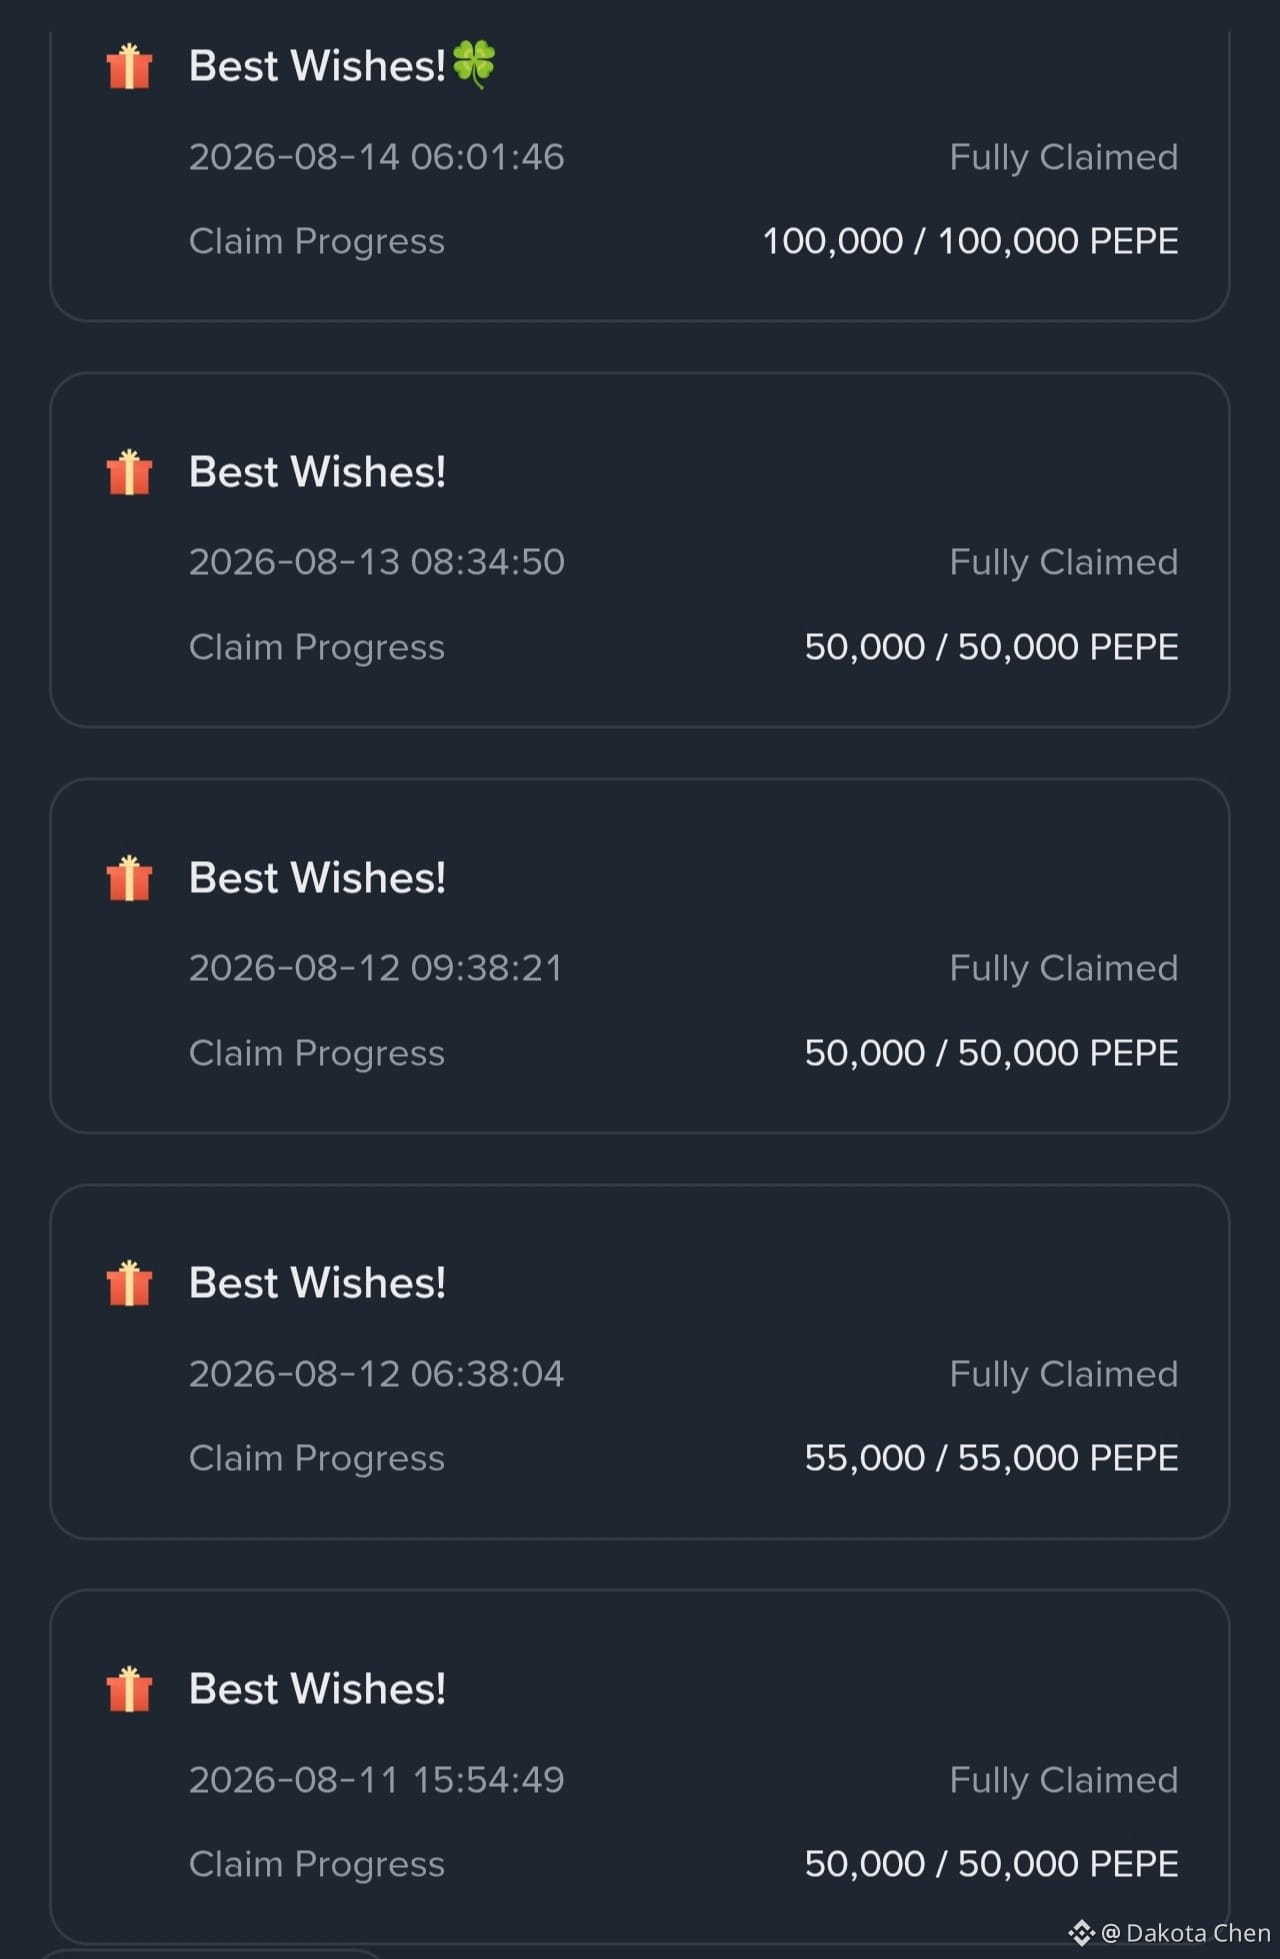Tap the Binance logo in watermark

(x=1081, y=1933)
